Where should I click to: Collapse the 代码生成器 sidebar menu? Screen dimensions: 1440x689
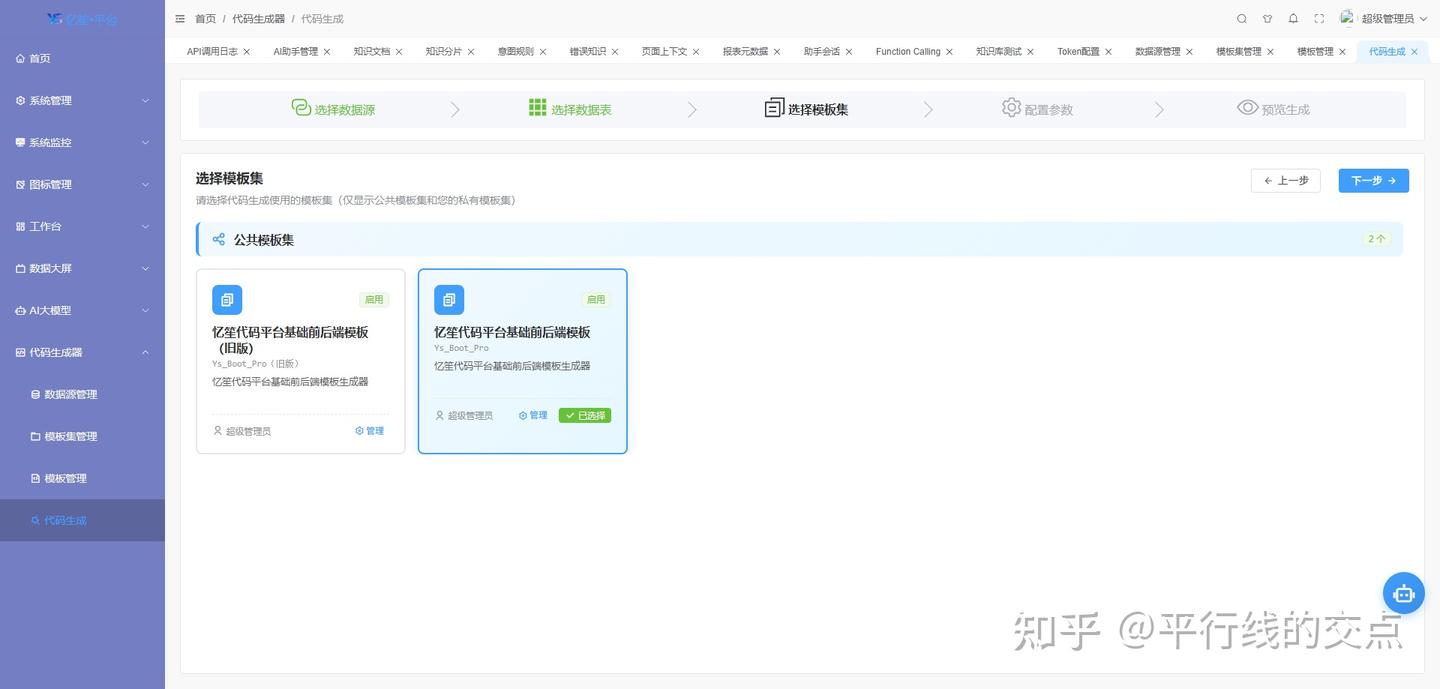(82, 353)
